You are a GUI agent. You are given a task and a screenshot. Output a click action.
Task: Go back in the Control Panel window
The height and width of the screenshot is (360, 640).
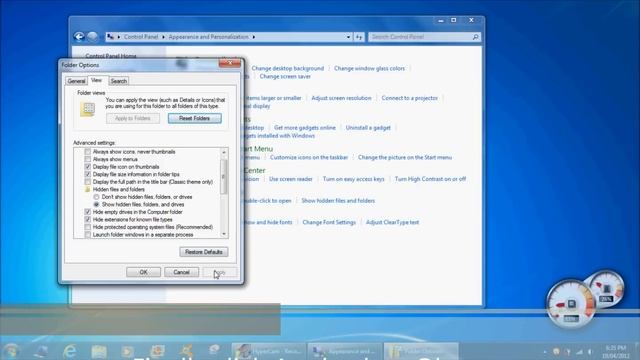[x=79, y=37]
